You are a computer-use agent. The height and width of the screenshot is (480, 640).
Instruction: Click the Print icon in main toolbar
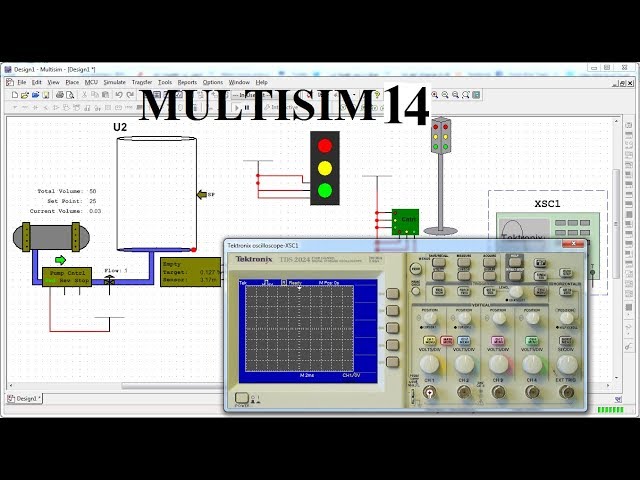pyautogui.click(x=60, y=95)
